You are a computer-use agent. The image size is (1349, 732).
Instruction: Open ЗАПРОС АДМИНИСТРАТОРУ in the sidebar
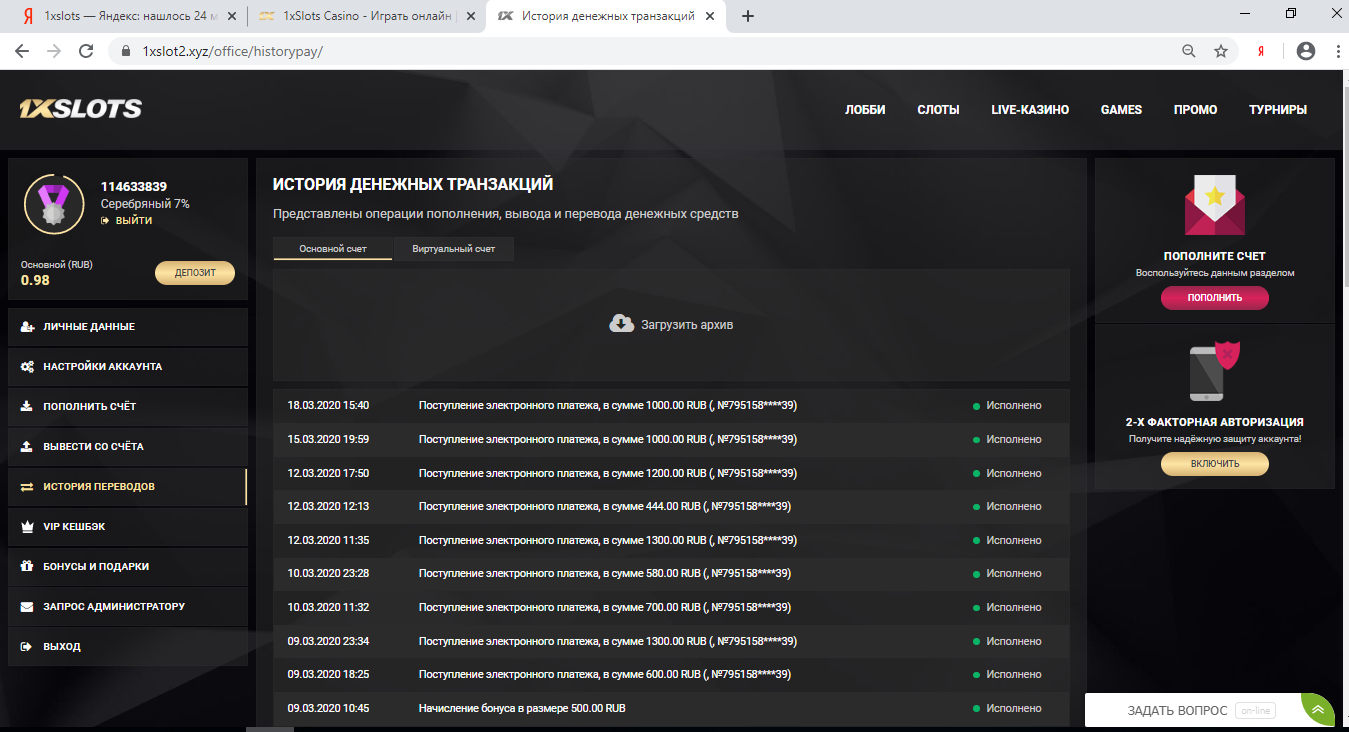click(127, 607)
